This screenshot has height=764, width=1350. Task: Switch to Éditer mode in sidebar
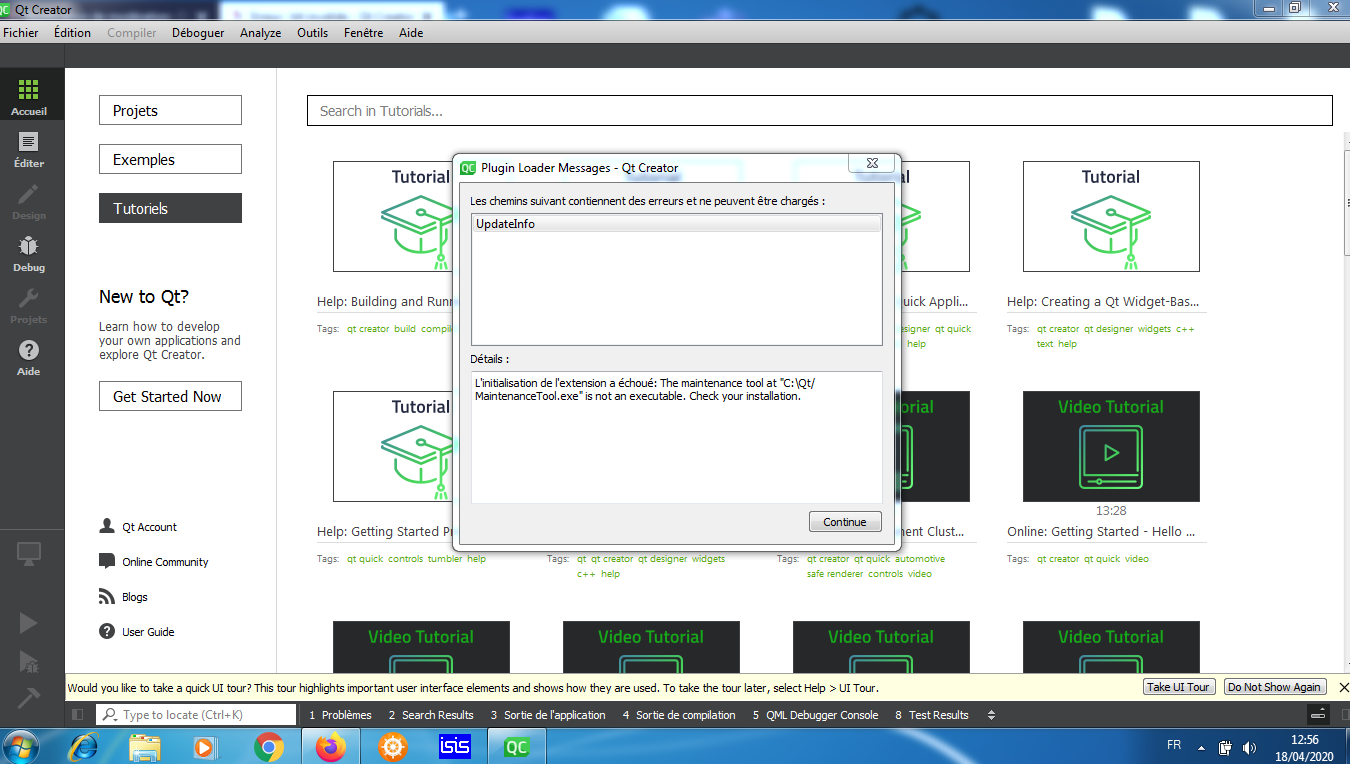pyautogui.click(x=29, y=149)
